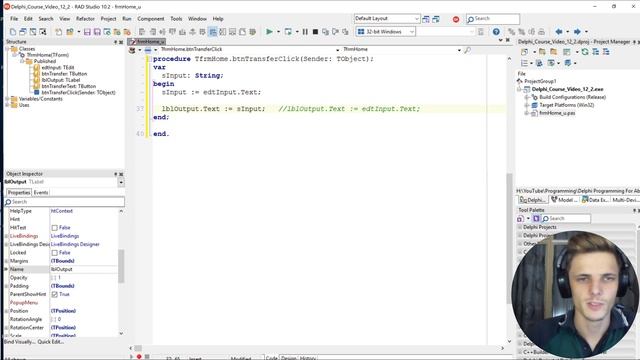Select edtInput: TEdit in Structure tree

pyautogui.click(x=58, y=68)
